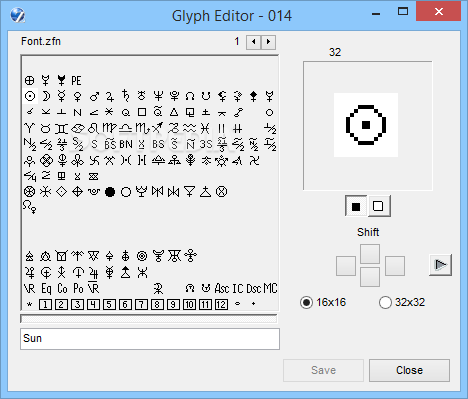
Task: Select the 16x16 size option
Action: [x=323, y=302]
